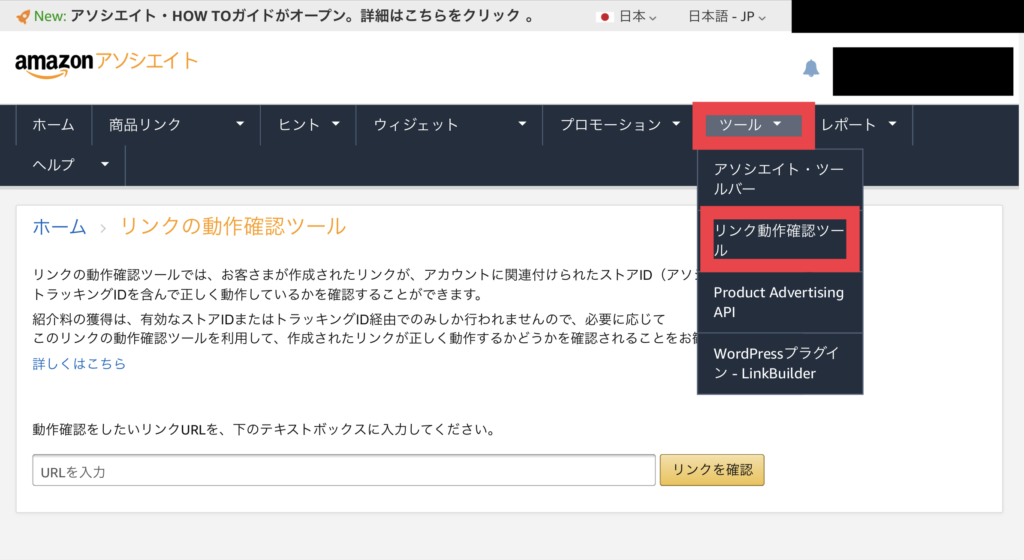The image size is (1024, 560).
Task: Click the リンクを確認 button
Action: point(712,470)
